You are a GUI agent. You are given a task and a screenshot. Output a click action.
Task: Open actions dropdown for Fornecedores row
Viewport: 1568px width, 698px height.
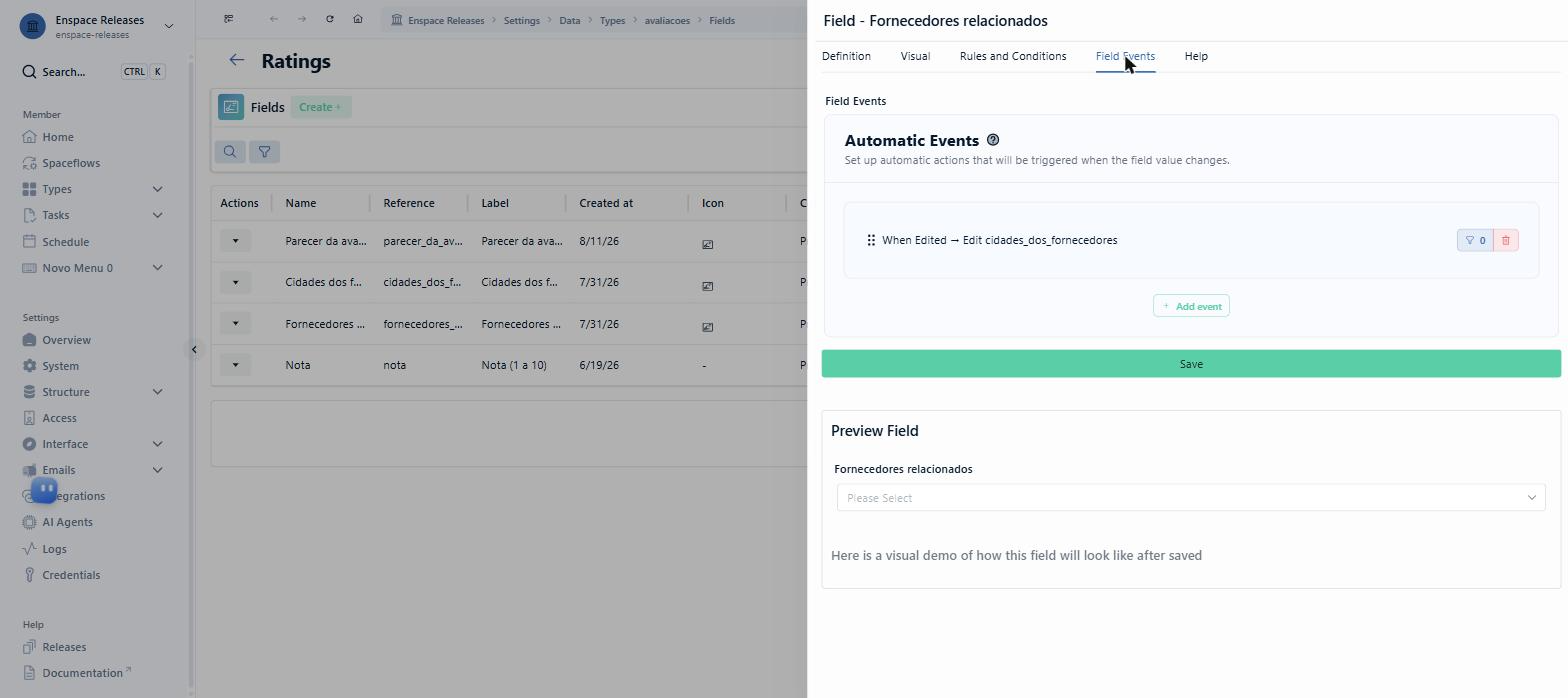(236, 323)
